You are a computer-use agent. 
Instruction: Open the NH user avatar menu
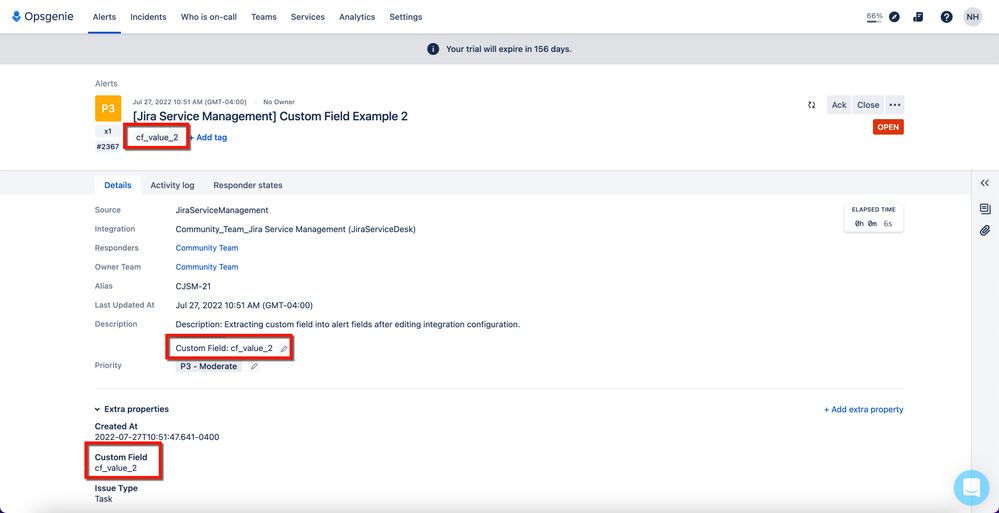[972, 17]
